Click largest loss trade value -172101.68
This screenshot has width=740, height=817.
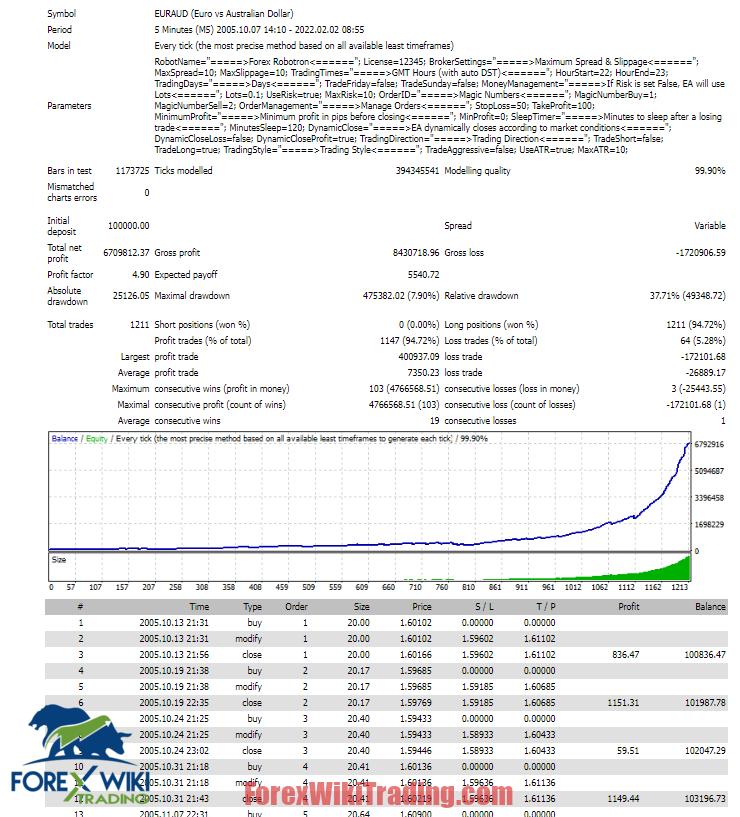(703, 357)
